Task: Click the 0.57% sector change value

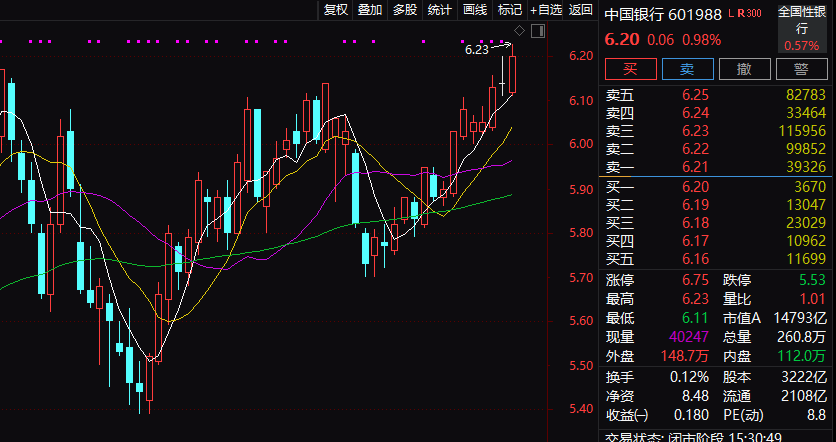Action: click(802, 46)
